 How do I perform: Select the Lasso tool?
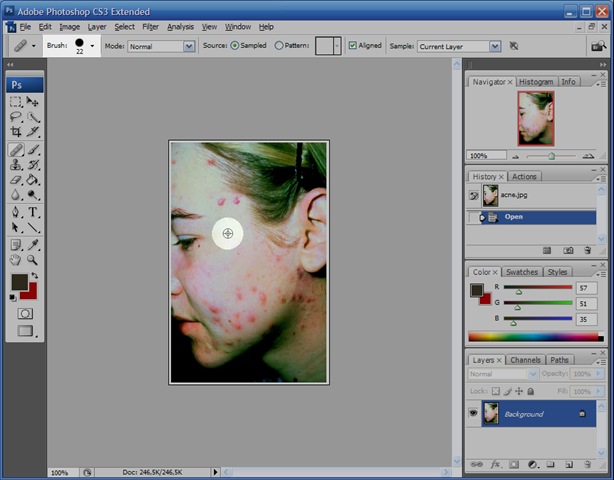pyautogui.click(x=16, y=117)
